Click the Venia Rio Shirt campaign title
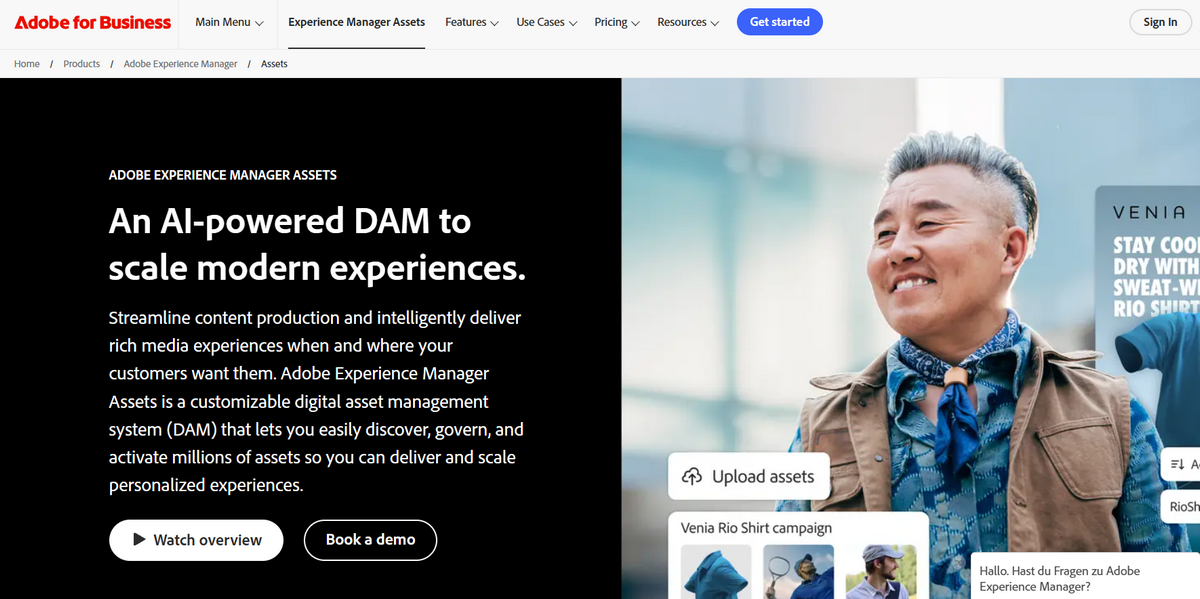Screen dimensions: 1200x599 [x=756, y=528]
